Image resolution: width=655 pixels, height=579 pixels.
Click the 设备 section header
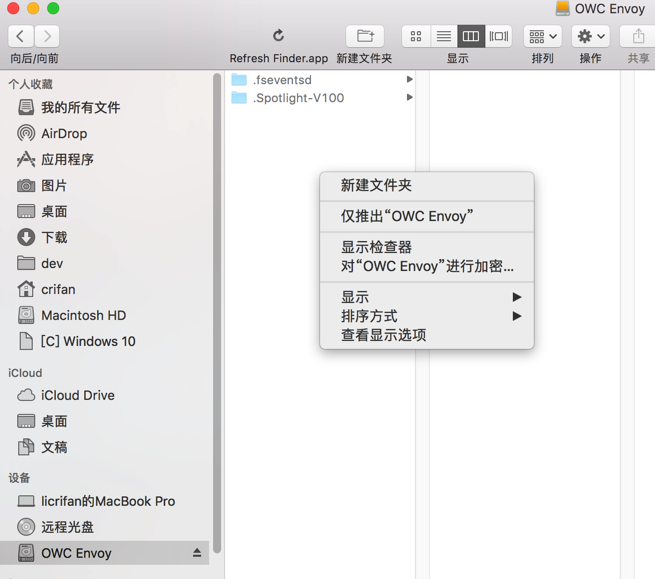pos(19,477)
